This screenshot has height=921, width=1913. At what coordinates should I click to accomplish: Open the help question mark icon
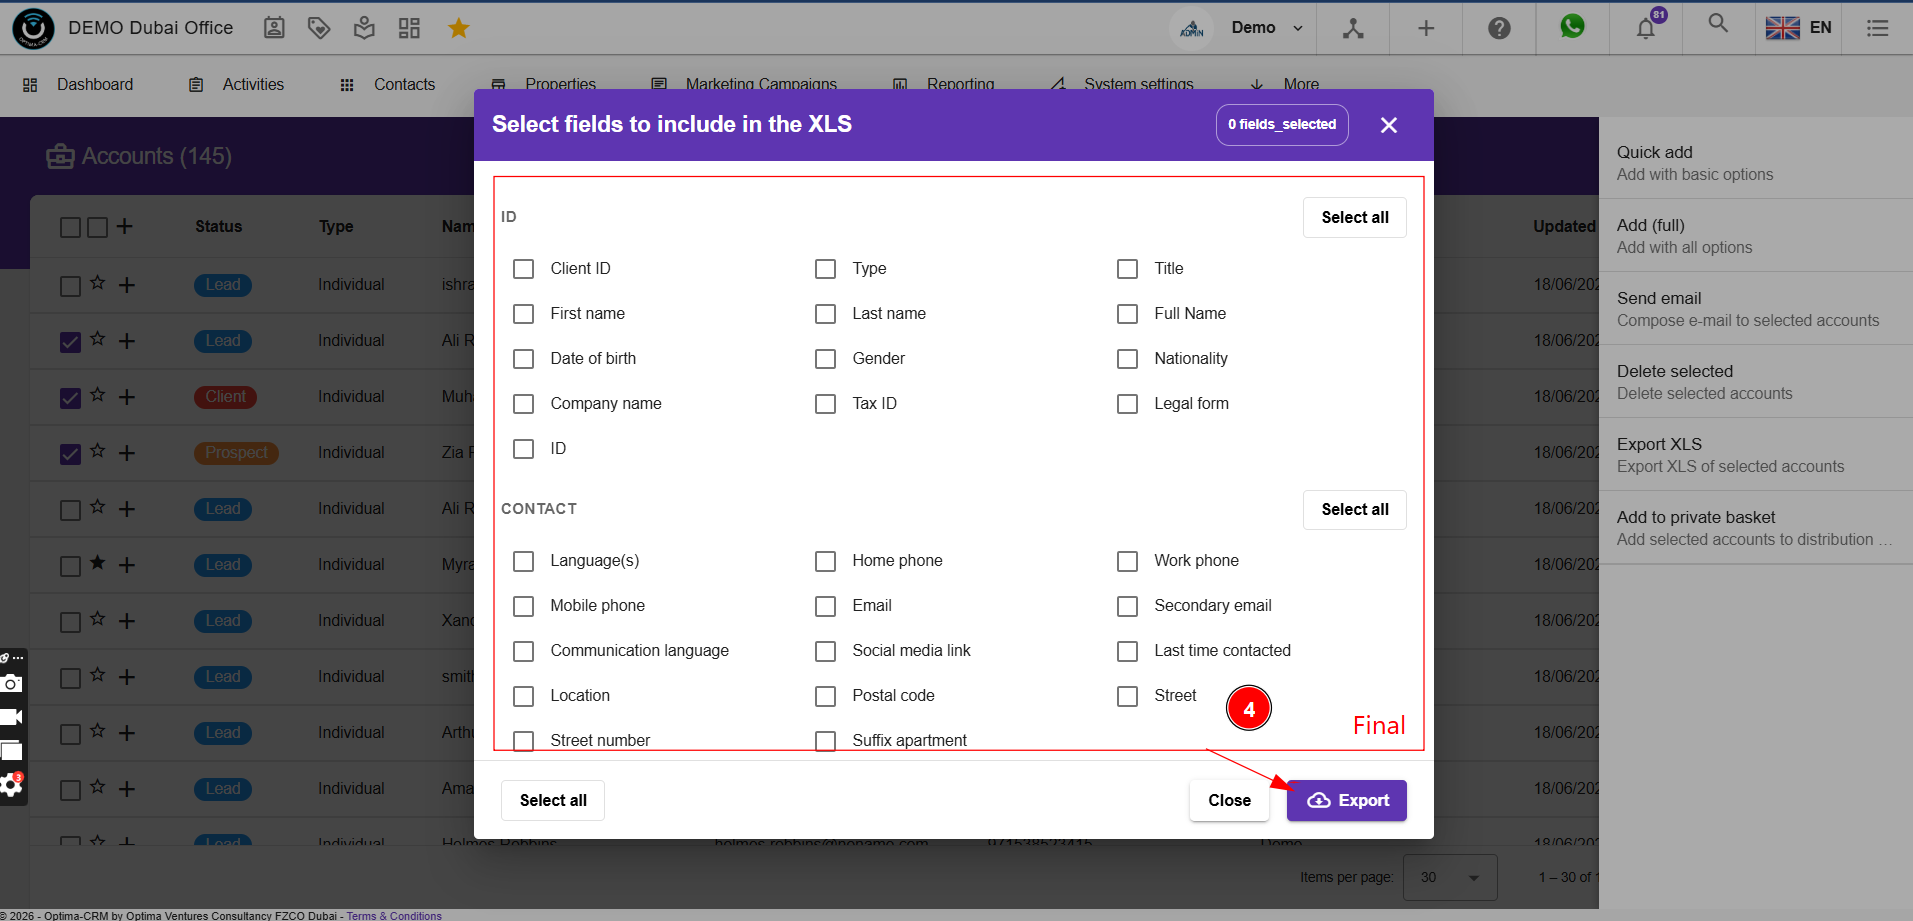[x=1499, y=28]
